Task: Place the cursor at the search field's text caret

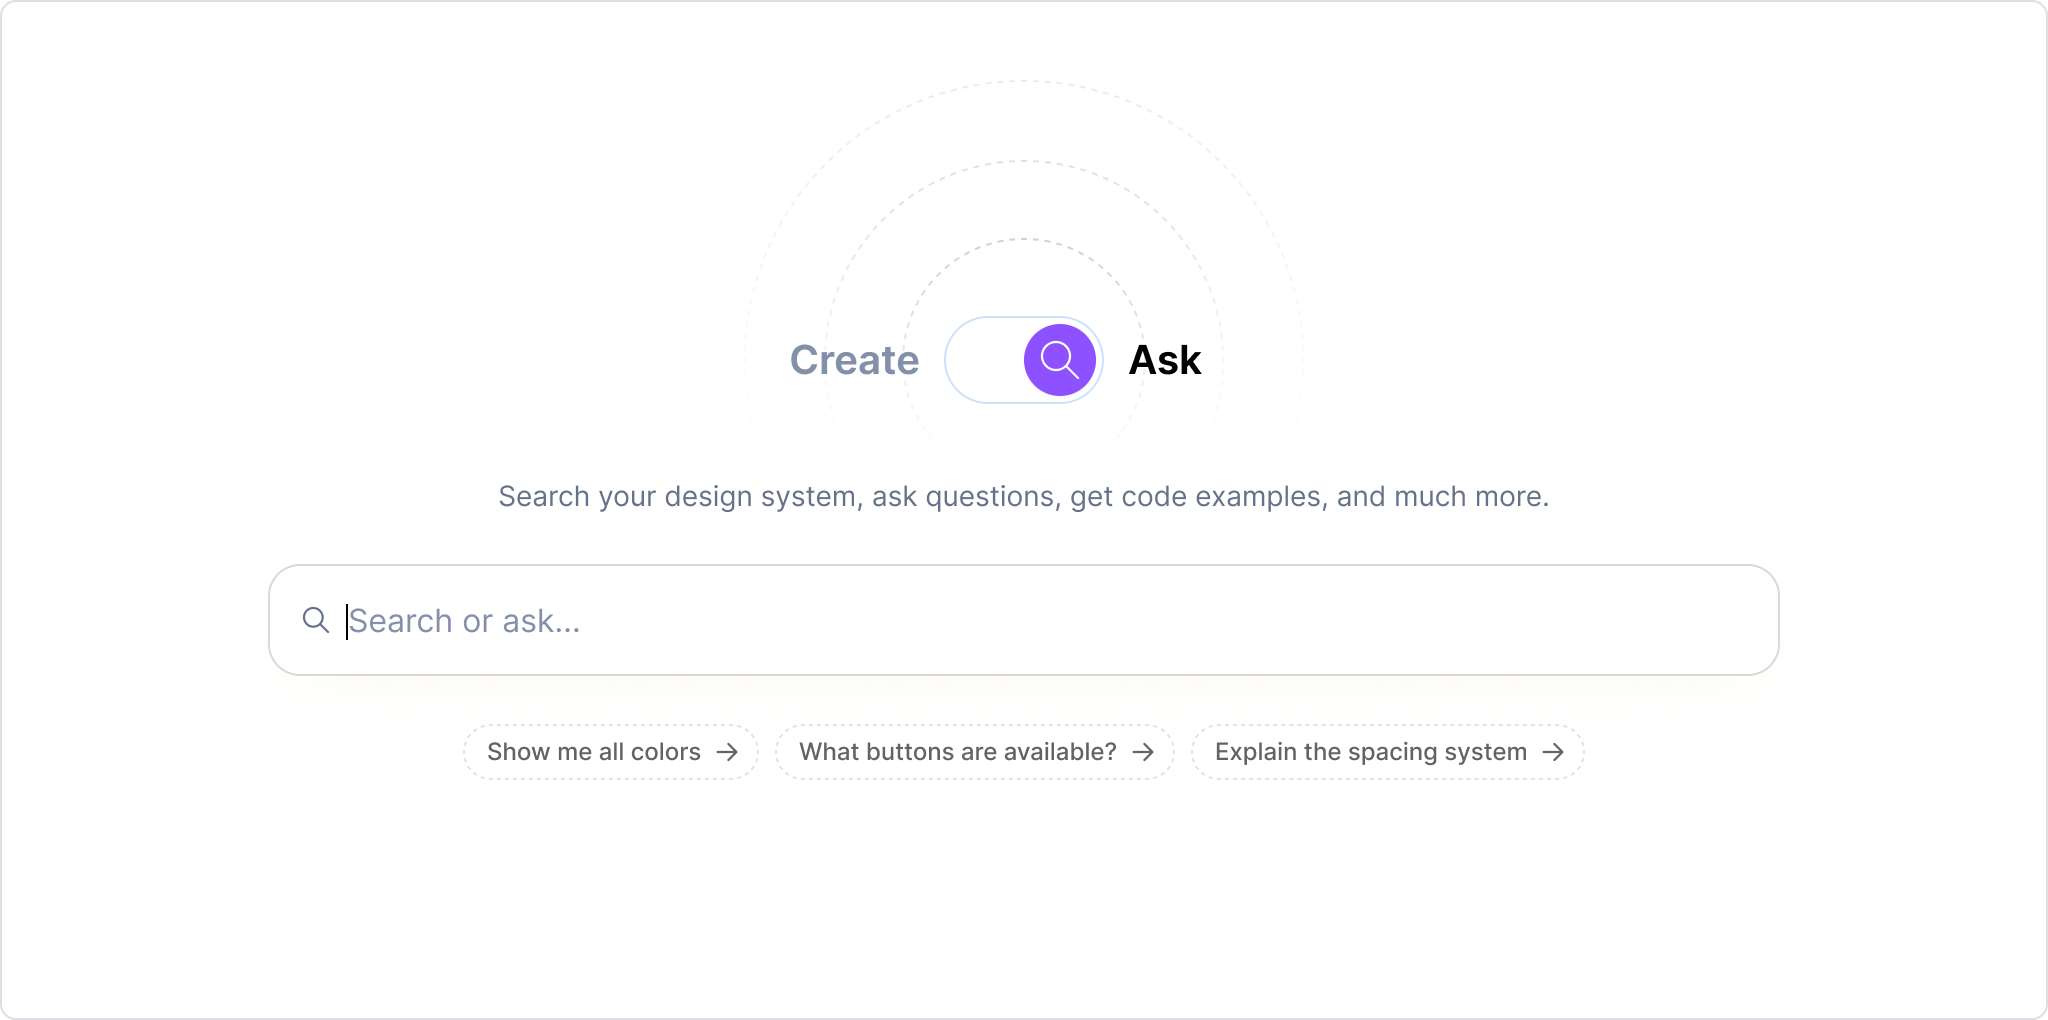Action: 347,621
